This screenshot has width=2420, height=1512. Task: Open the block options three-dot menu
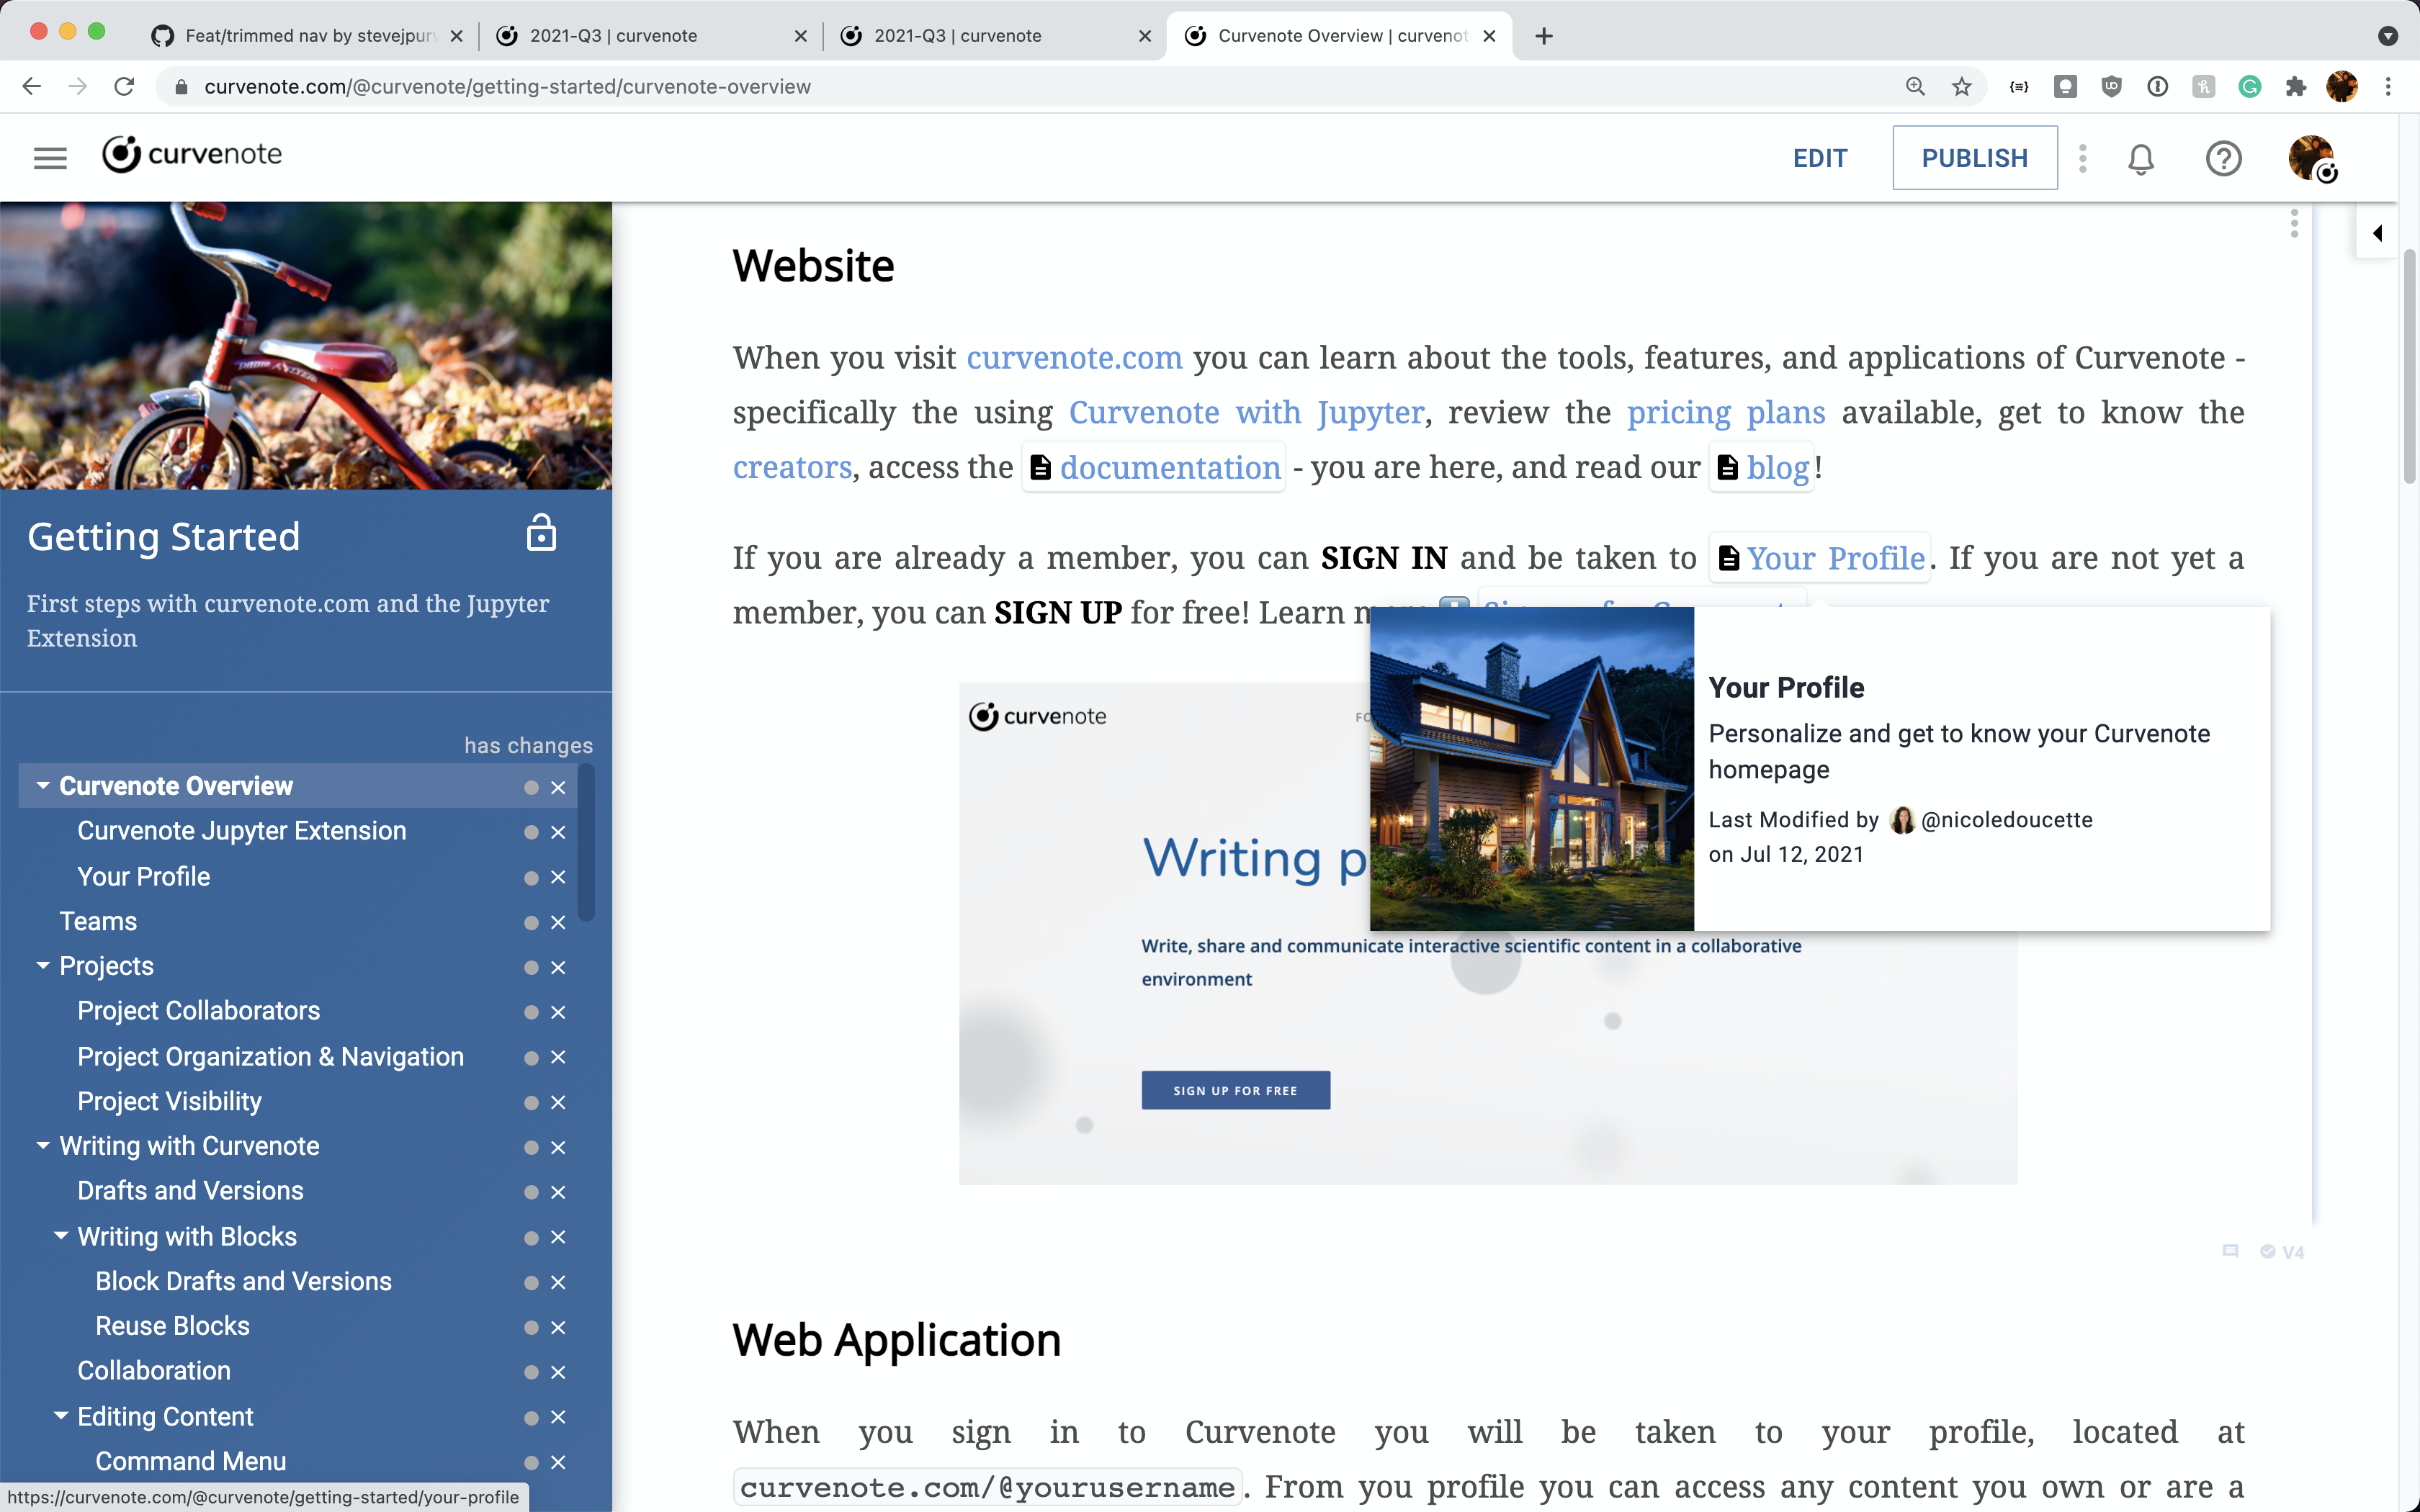pyautogui.click(x=2294, y=223)
